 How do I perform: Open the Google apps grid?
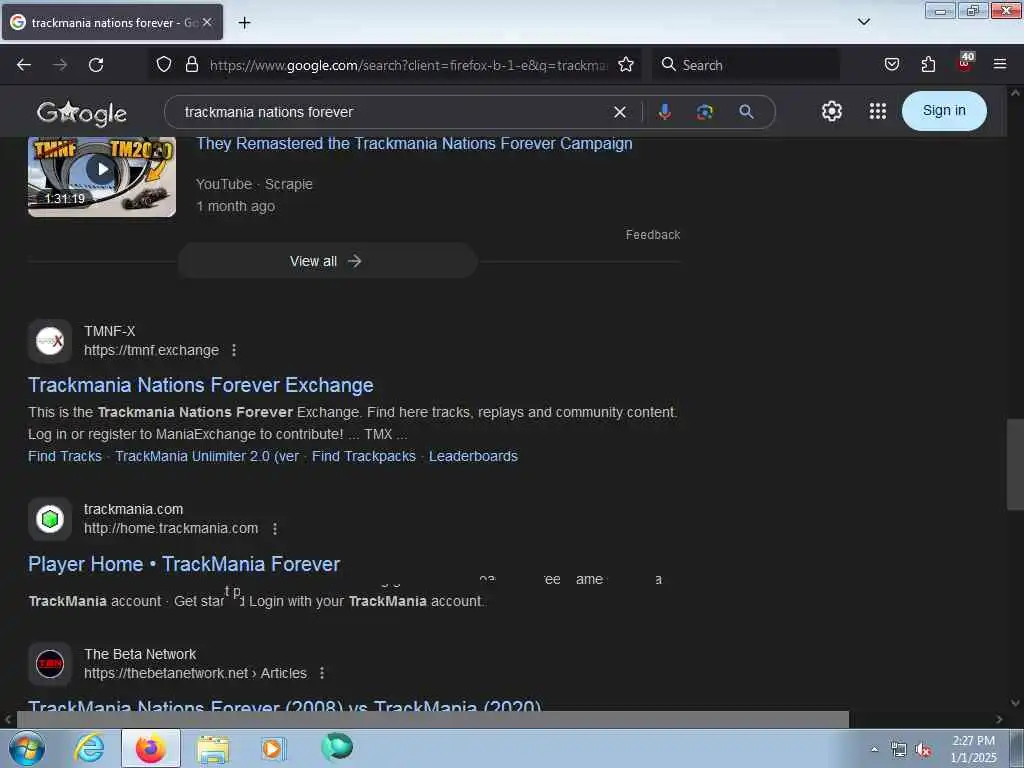878,111
